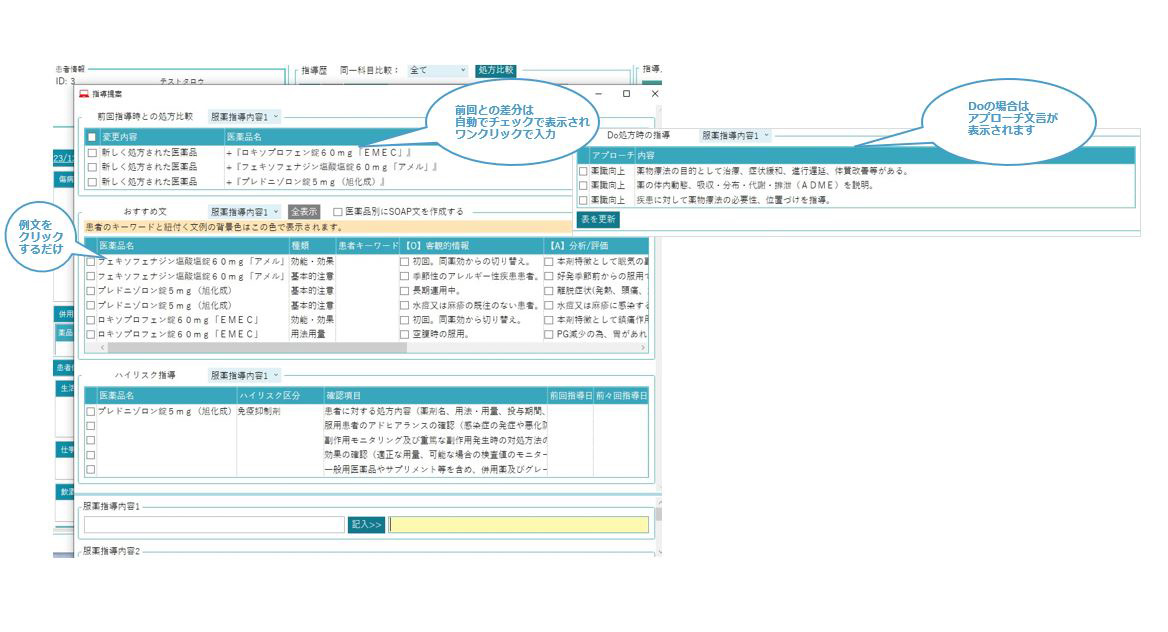1168x632 pixels.
Task: Close the 指導提案 window
Action: [655, 93]
